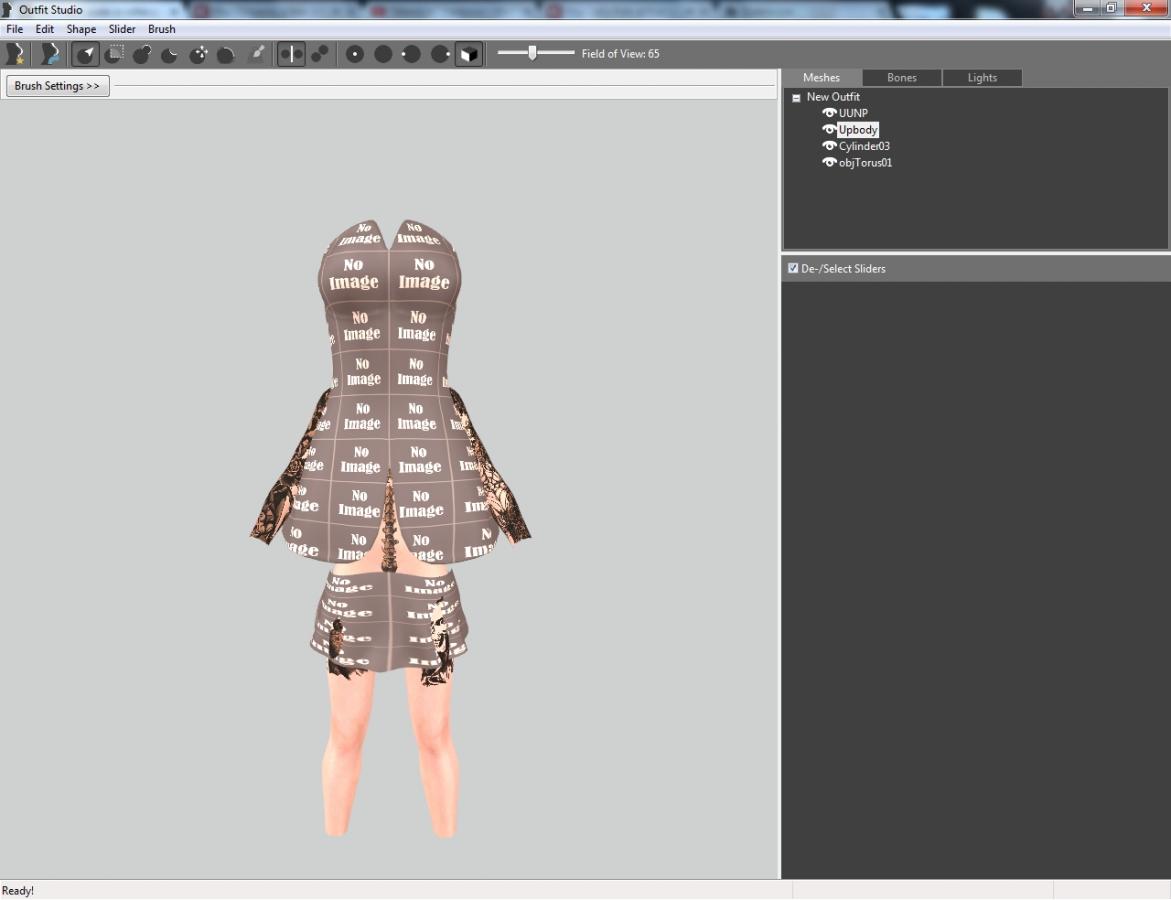
Task: Hide the Upbody mesh via eye icon
Action: (829, 129)
